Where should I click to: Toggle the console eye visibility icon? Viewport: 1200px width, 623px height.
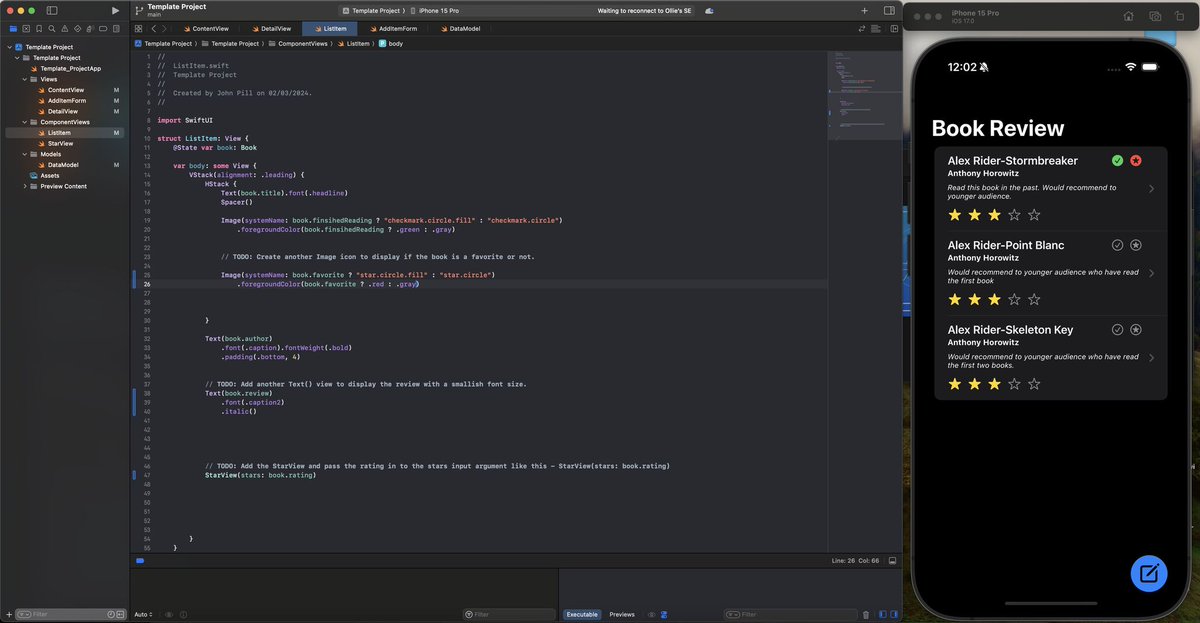pyautogui.click(x=651, y=614)
